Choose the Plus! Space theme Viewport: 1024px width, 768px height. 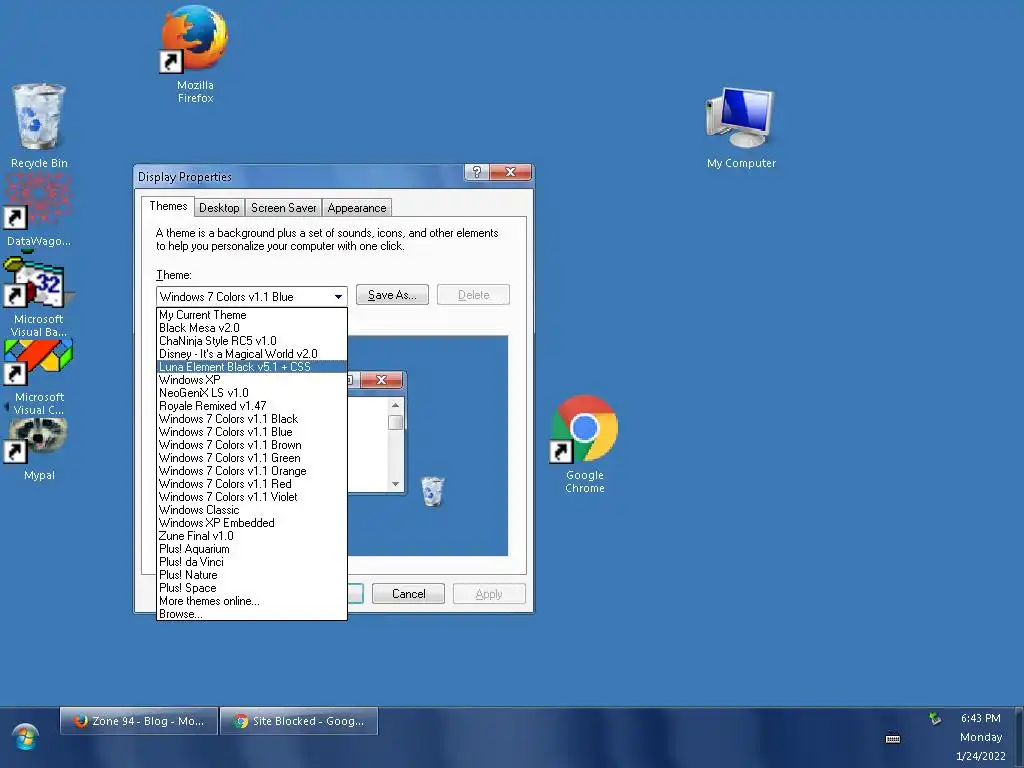click(x=251, y=588)
